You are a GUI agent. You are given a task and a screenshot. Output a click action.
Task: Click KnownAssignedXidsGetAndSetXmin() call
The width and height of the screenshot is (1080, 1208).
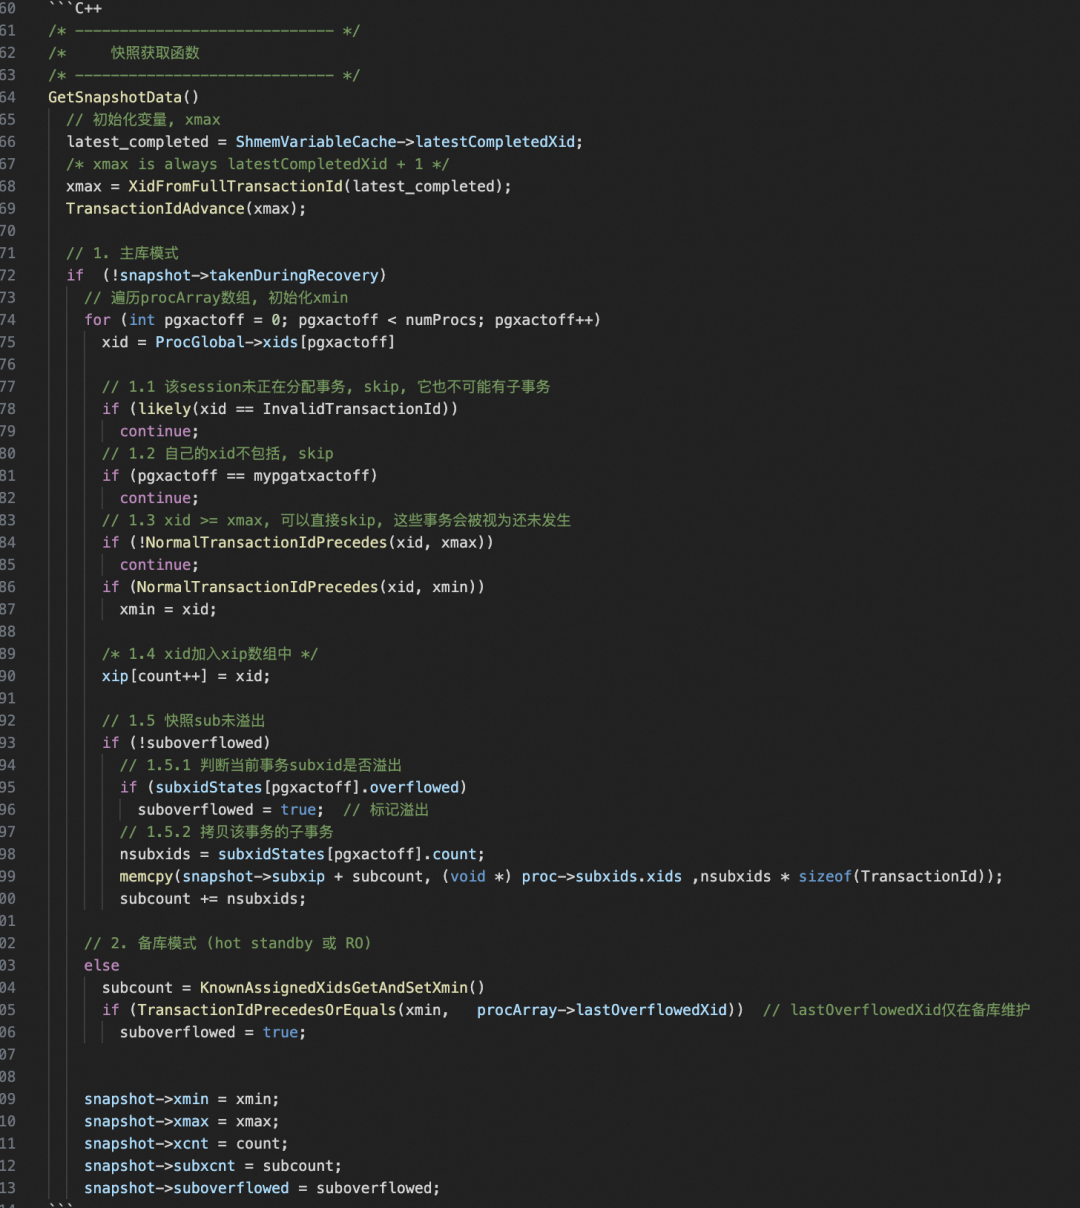click(x=342, y=988)
